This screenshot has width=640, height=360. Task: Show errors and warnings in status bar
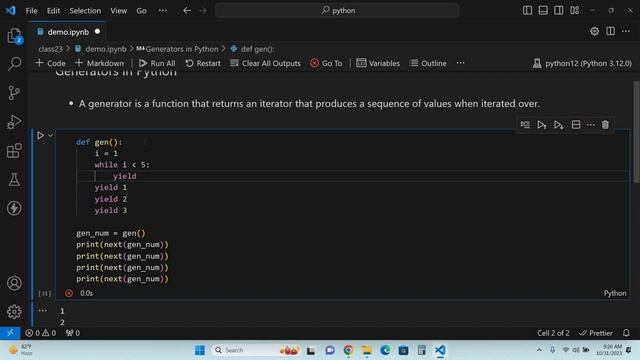(x=41, y=333)
